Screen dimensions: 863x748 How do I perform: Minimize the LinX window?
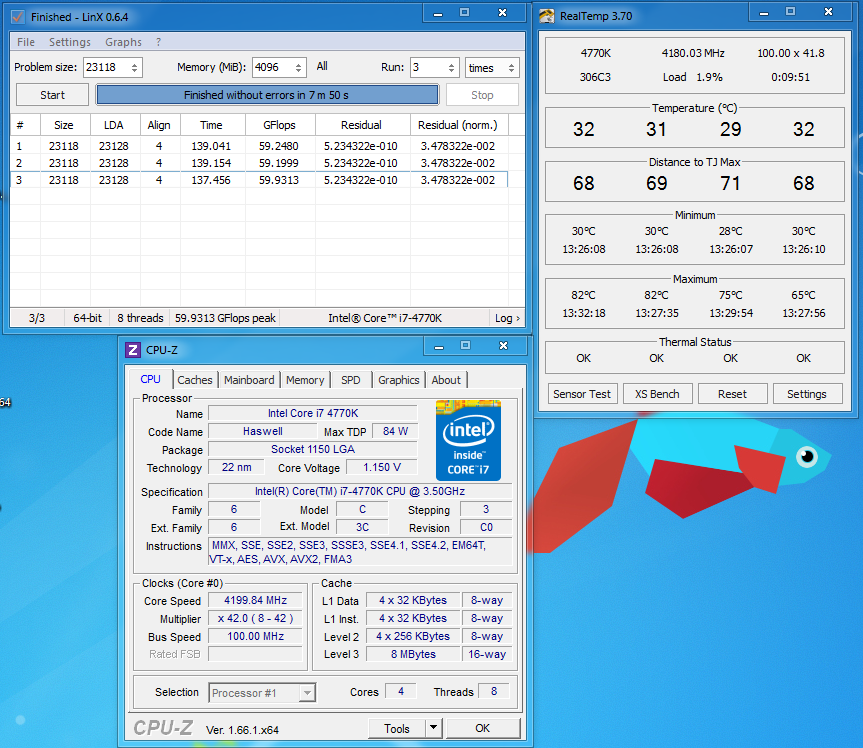[438, 13]
